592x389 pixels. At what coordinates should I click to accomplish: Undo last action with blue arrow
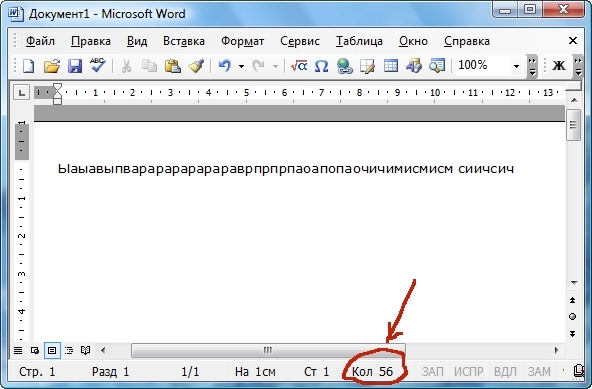click(x=225, y=66)
